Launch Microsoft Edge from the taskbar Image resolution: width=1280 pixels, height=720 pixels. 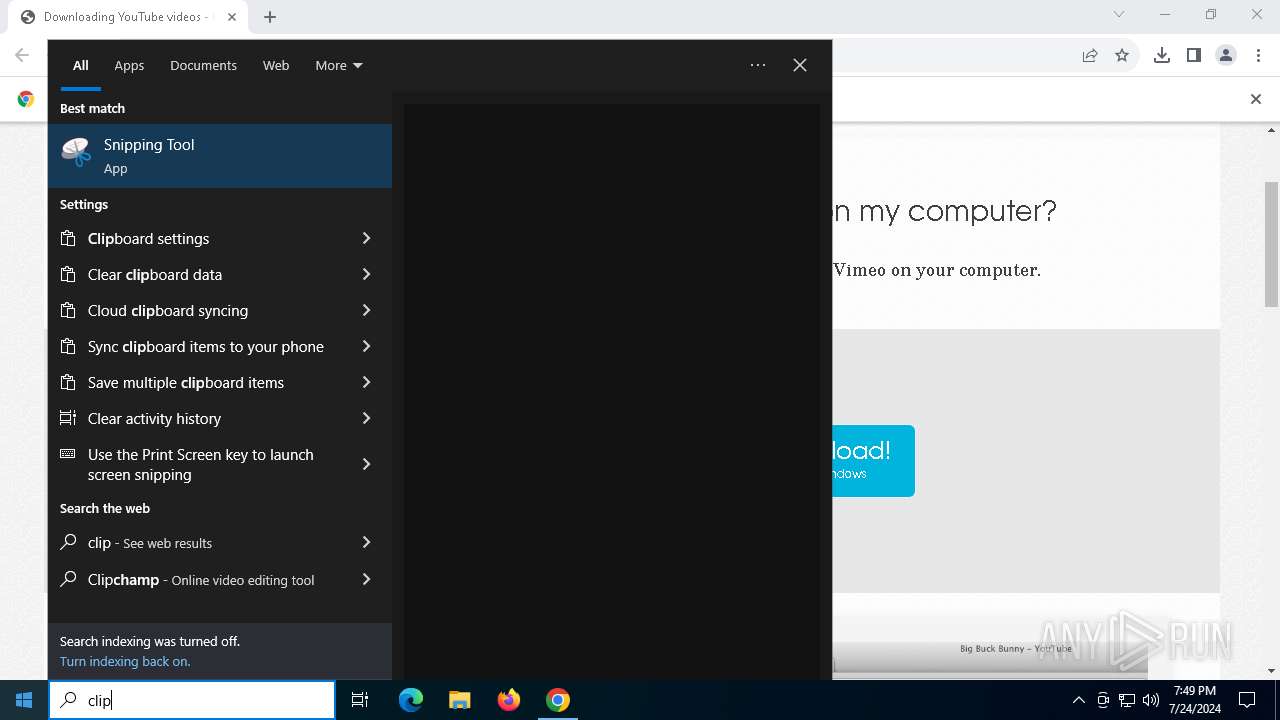click(411, 700)
